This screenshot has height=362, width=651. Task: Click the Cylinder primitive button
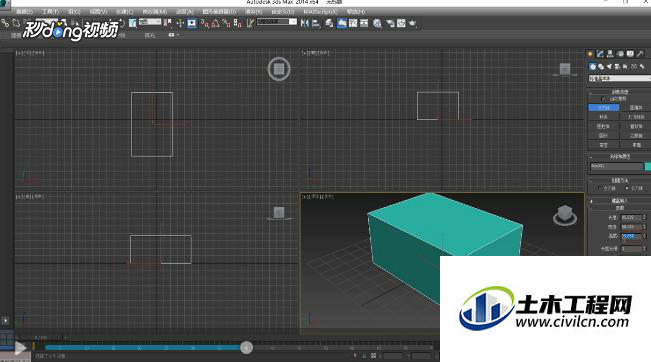(x=604, y=126)
